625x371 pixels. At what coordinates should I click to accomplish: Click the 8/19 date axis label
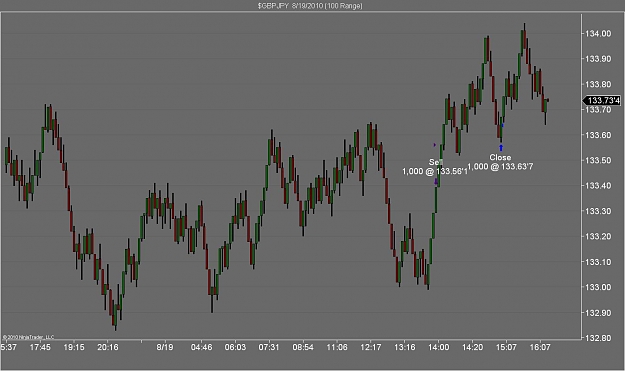(165, 347)
